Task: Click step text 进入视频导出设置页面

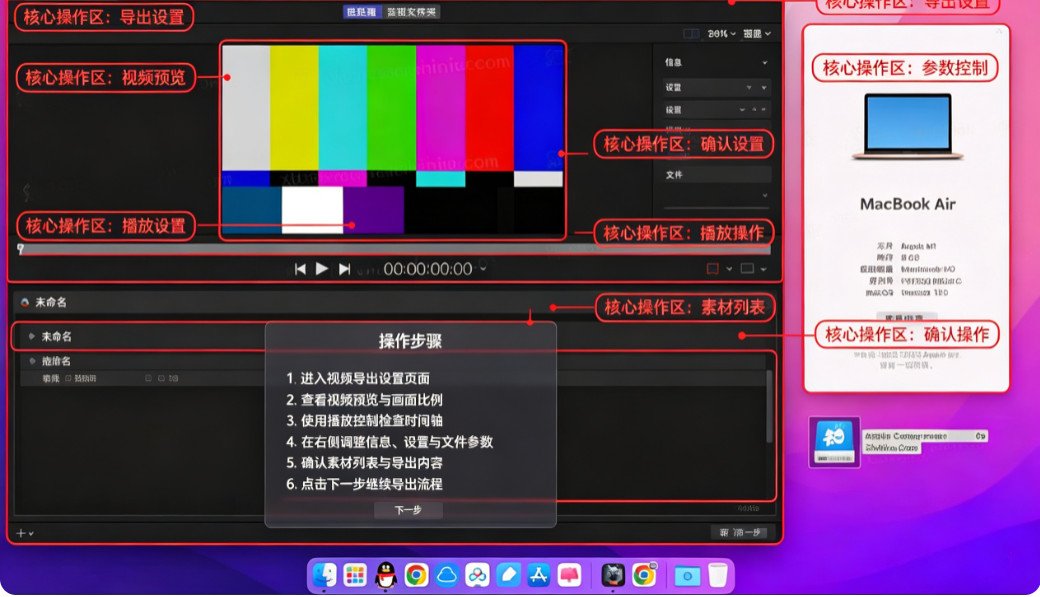Action: (365, 378)
